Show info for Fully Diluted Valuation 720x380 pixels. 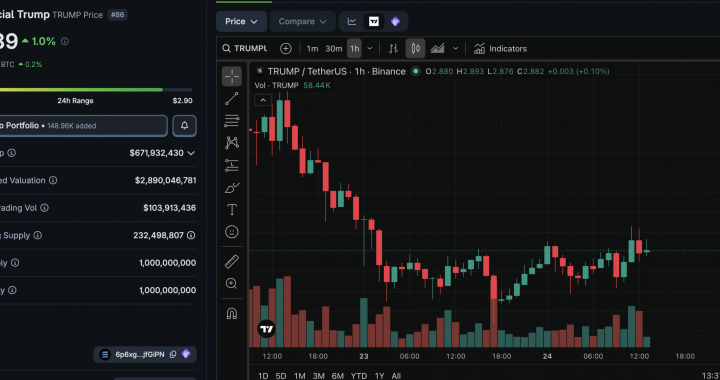[x=53, y=180]
